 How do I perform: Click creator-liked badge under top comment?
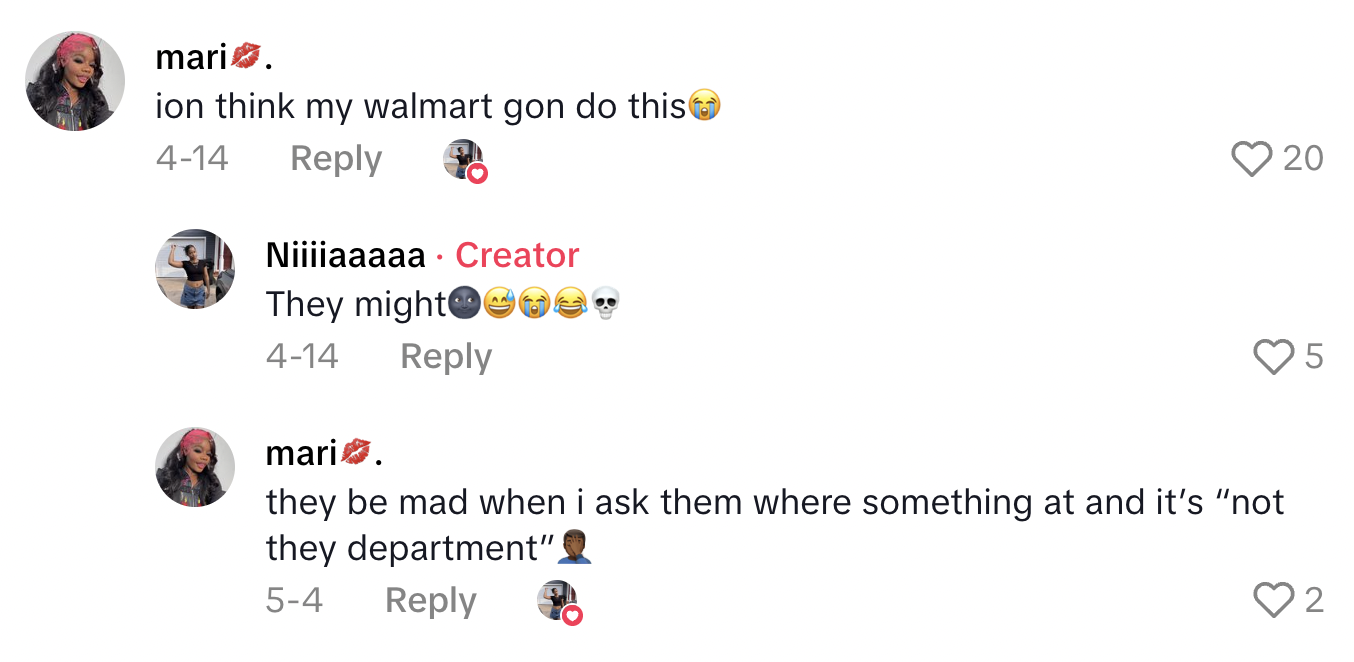pyautogui.click(x=465, y=160)
